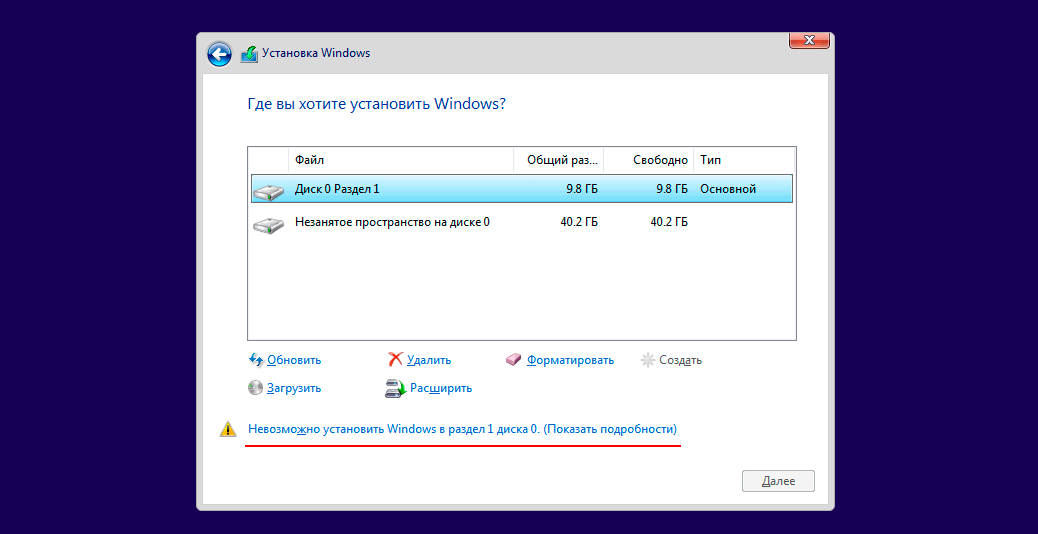
Task: Click the 40.2 ГБ free space cell
Action: click(669, 222)
